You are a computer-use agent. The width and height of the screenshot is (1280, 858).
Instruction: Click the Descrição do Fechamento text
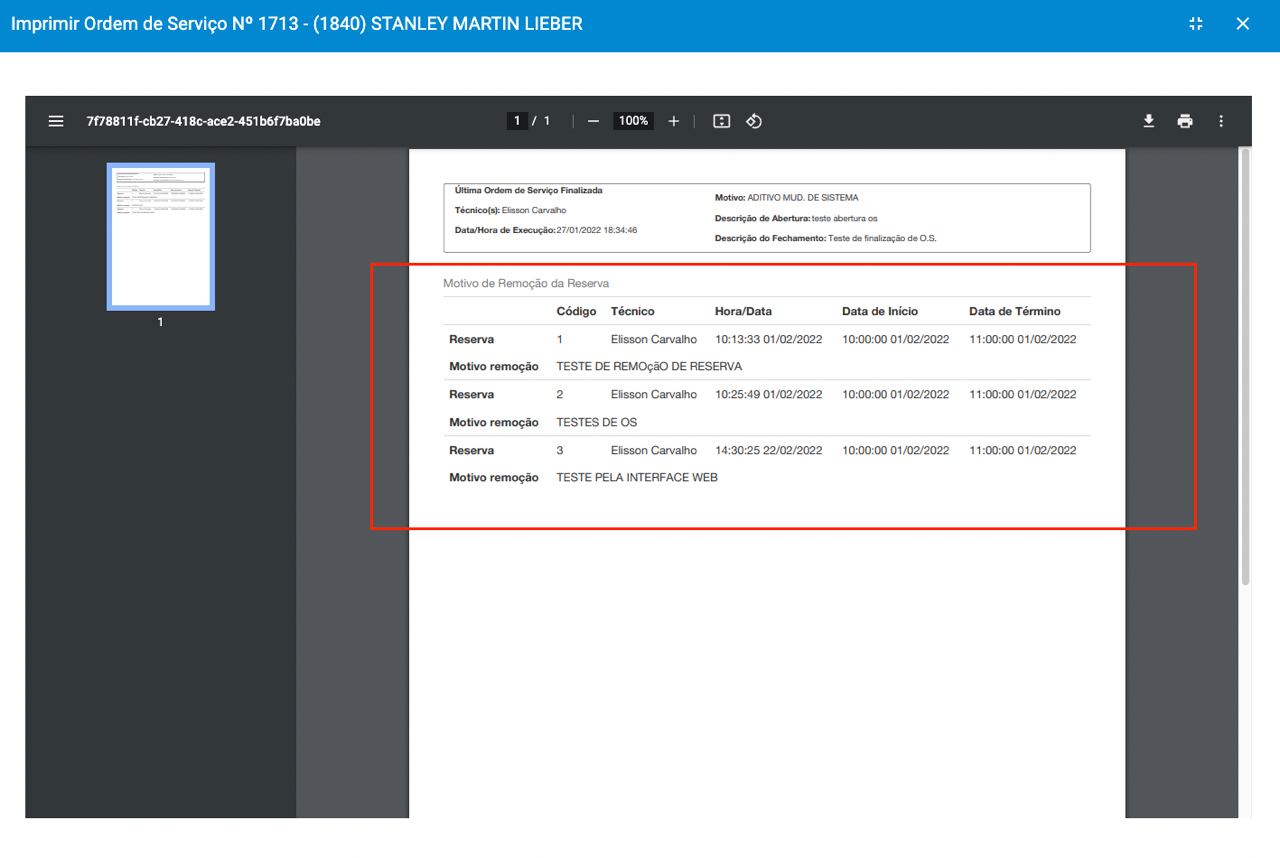[x=825, y=238]
